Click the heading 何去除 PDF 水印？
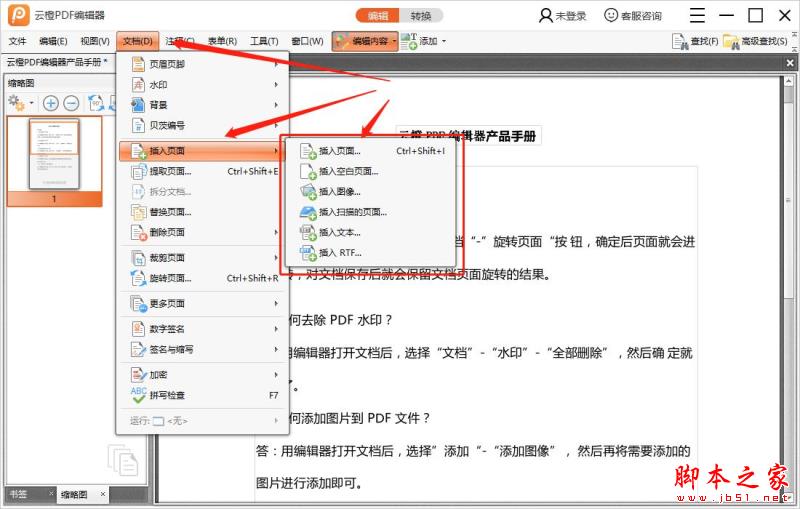 pos(340,320)
